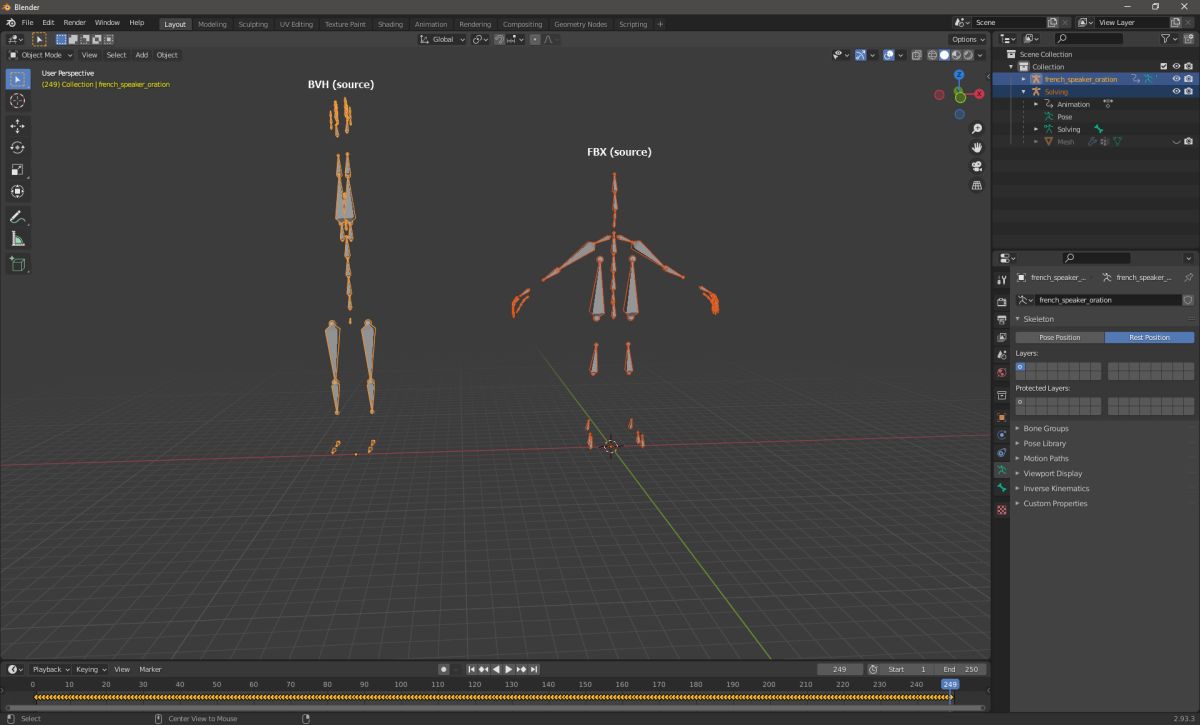The height and width of the screenshot is (725, 1200).
Task: Expand Viewport Display panel
Action: click(x=1052, y=473)
